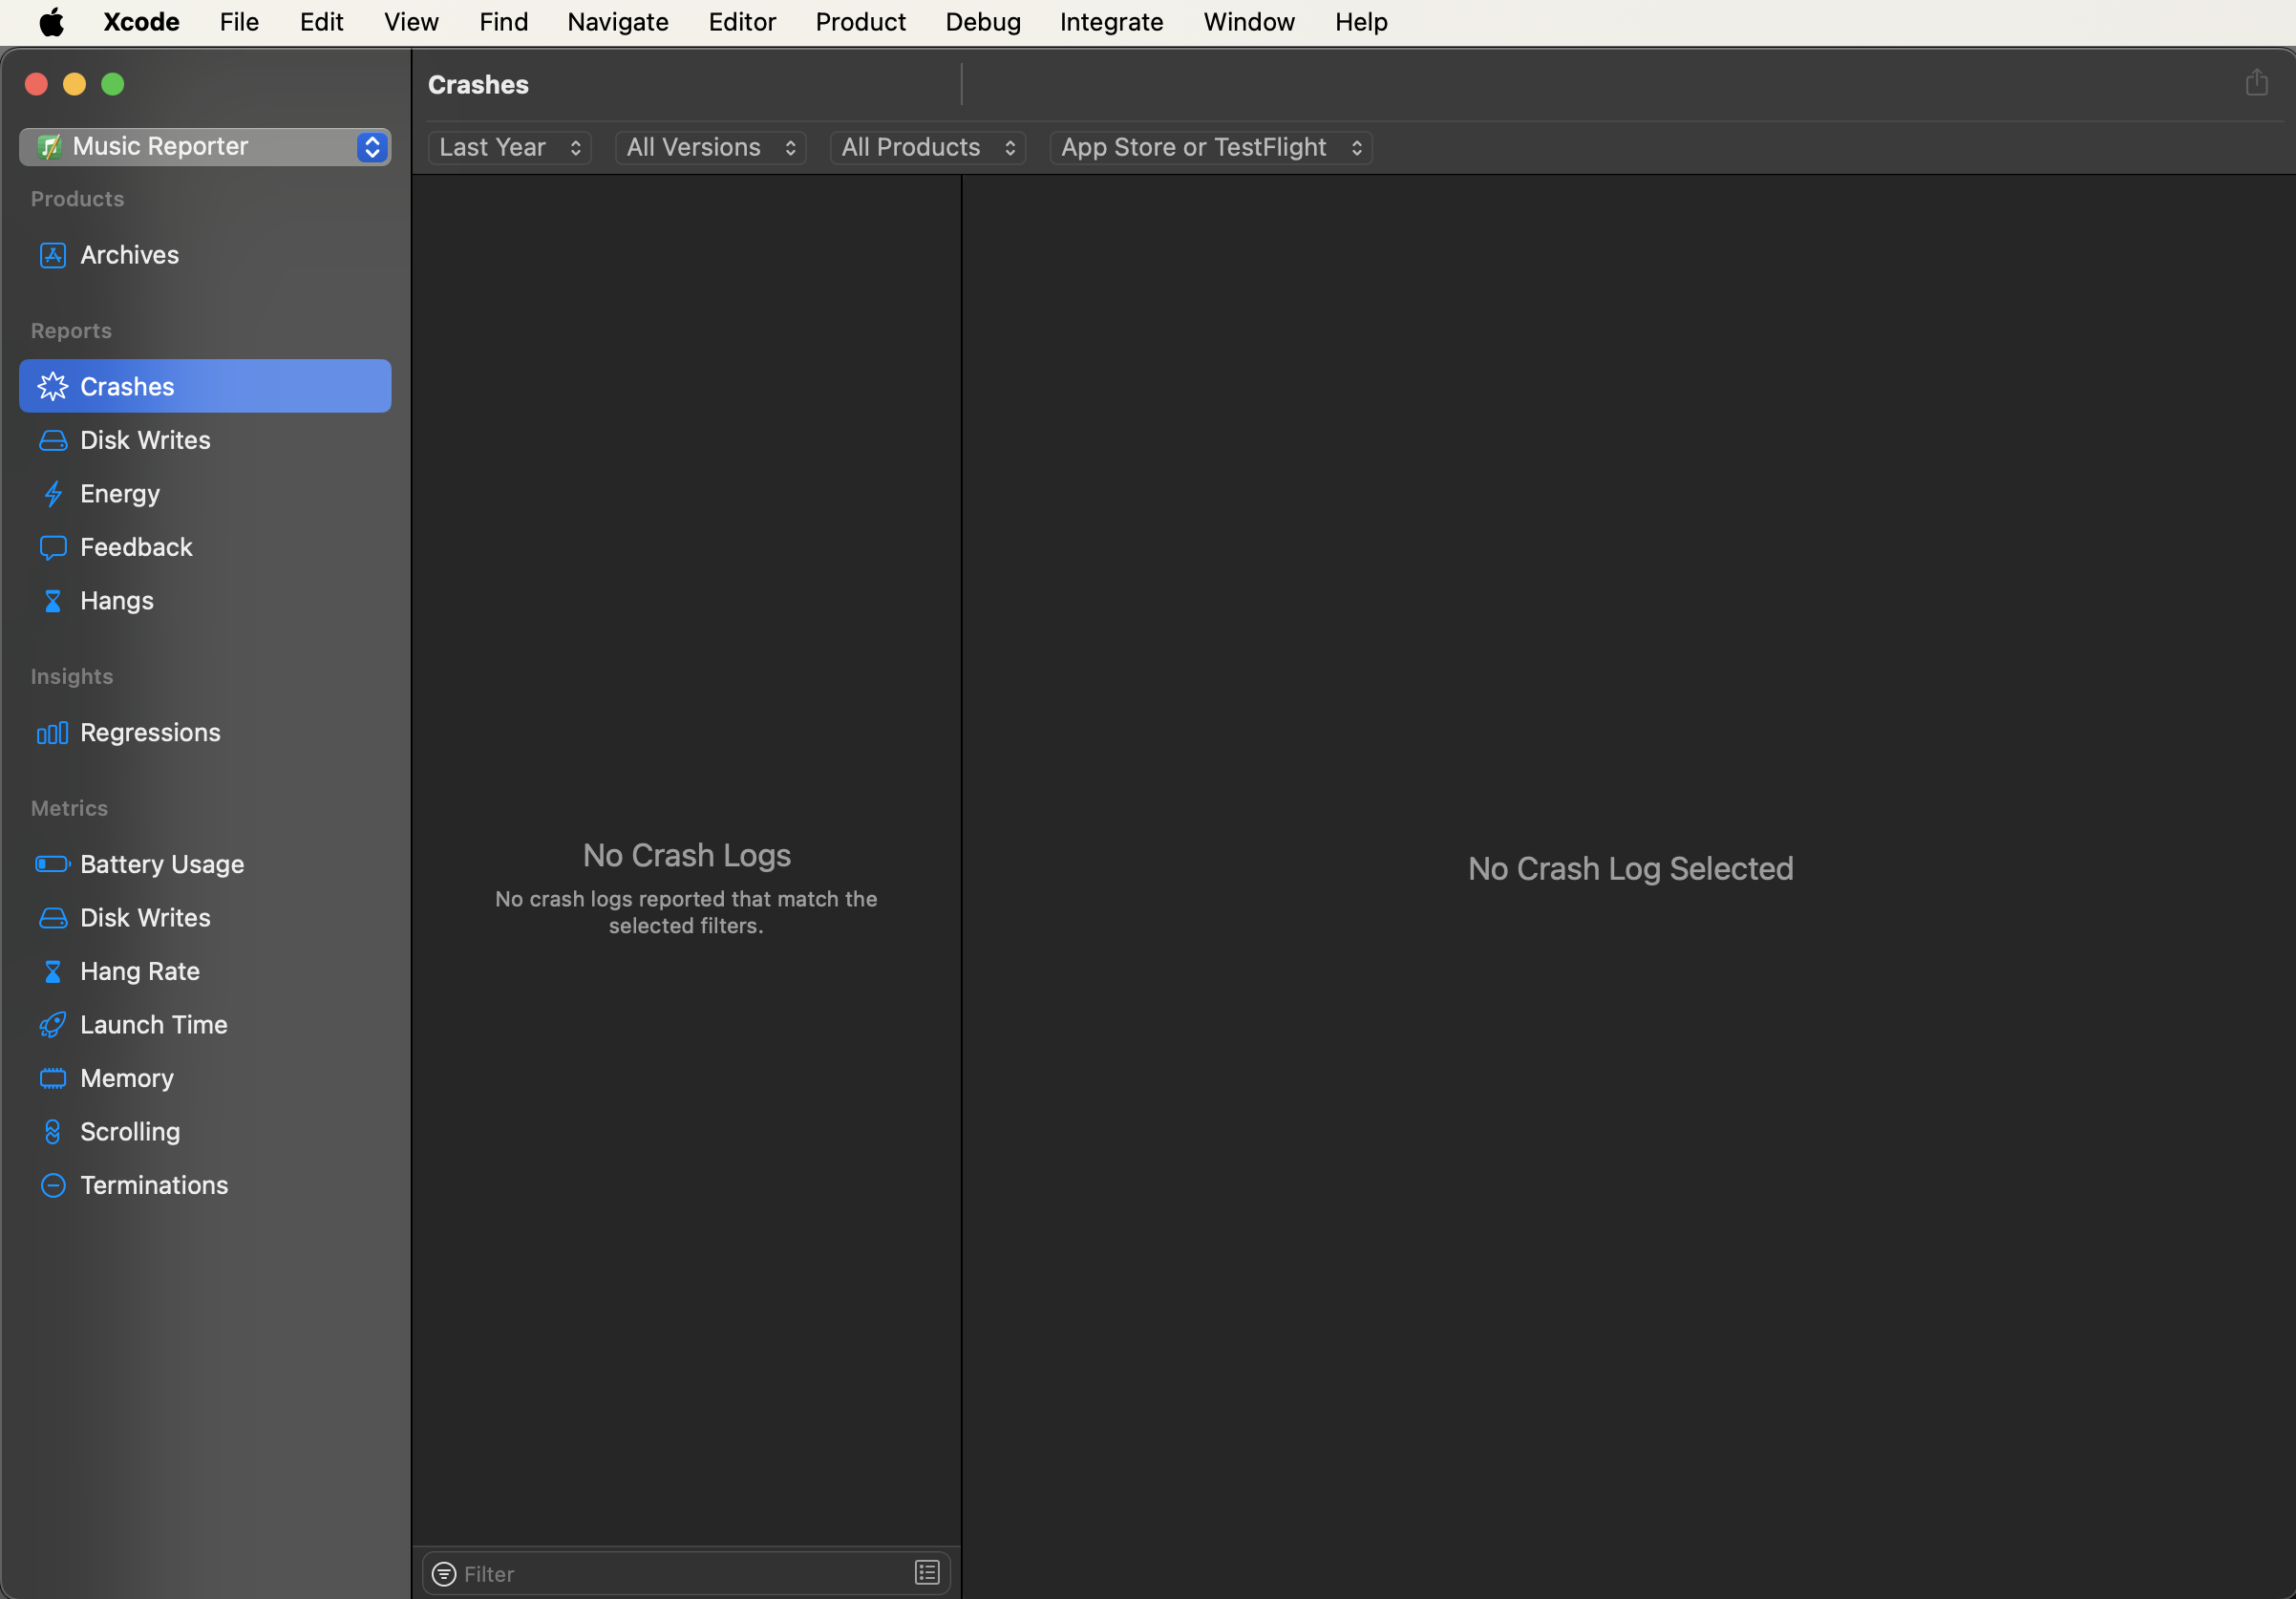Click the Feedback speech bubble icon
This screenshot has height=1599, width=2296.
click(52, 547)
